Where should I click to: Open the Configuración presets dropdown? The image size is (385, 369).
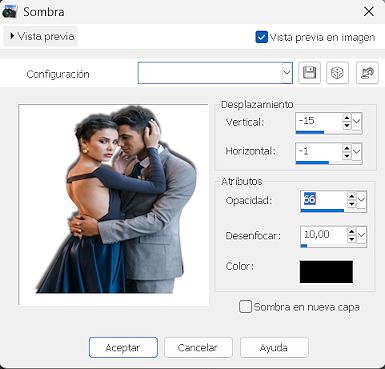(x=287, y=73)
